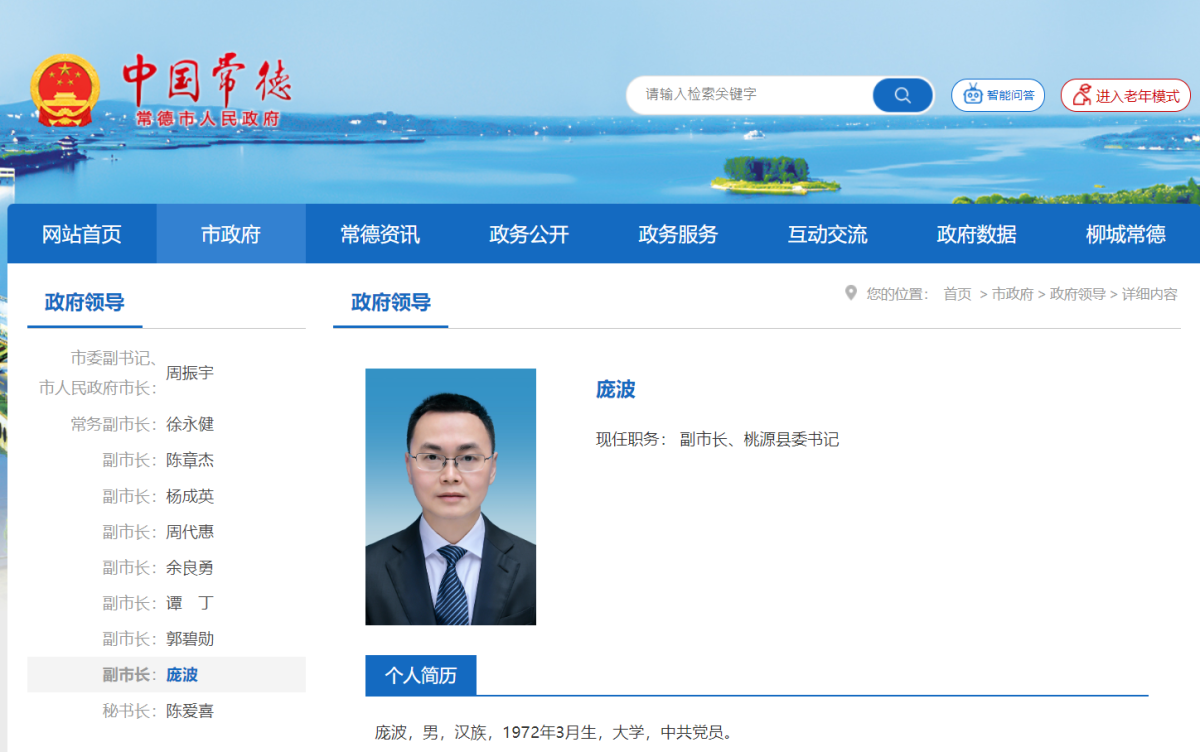Click 庞波's portrait photo
The width and height of the screenshot is (1200, 752).
pyautogui.click(x=450, y=497)
